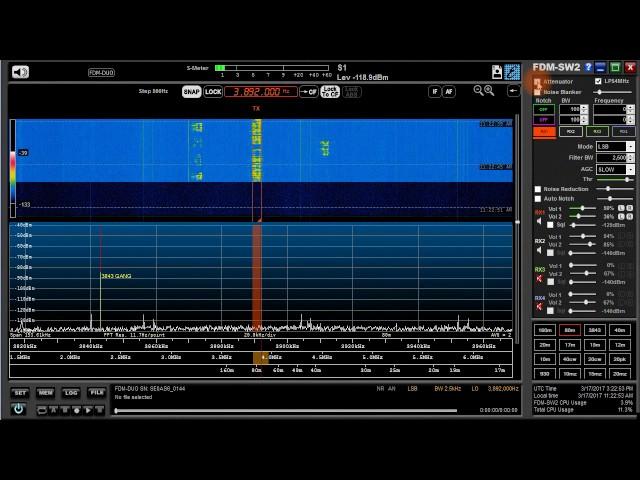Click the play button
This screenshot has height=480, width=640.
click(88, 410)
